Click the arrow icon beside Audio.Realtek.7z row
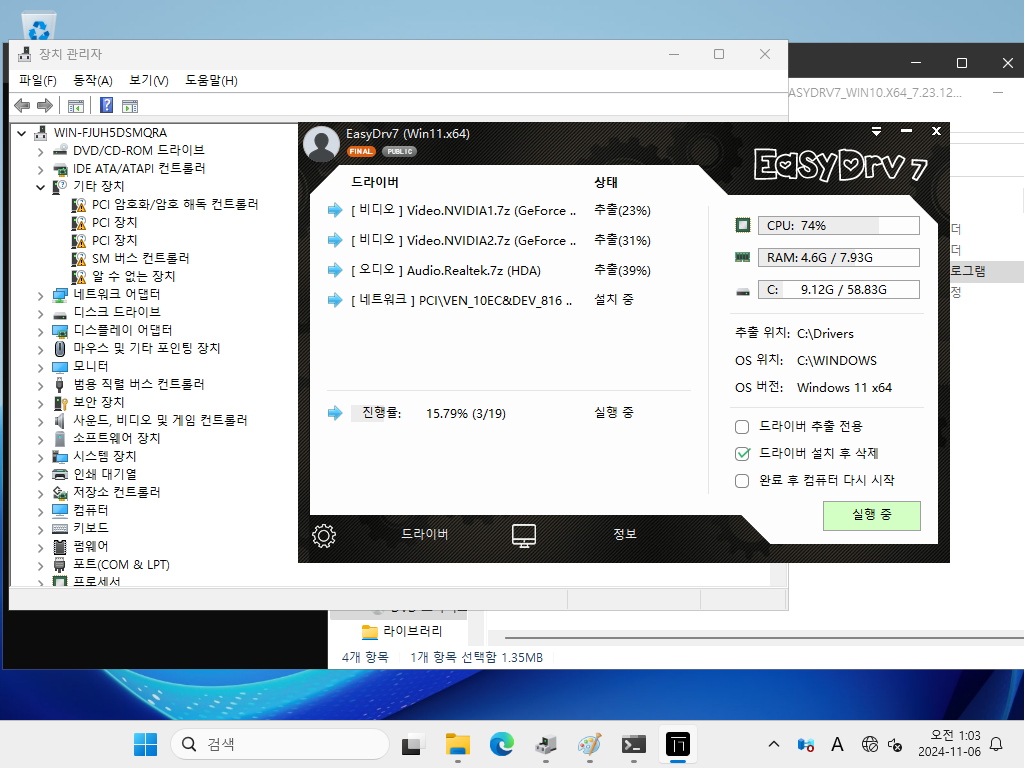Screen dimensions: 1025x770 point(335,270)
